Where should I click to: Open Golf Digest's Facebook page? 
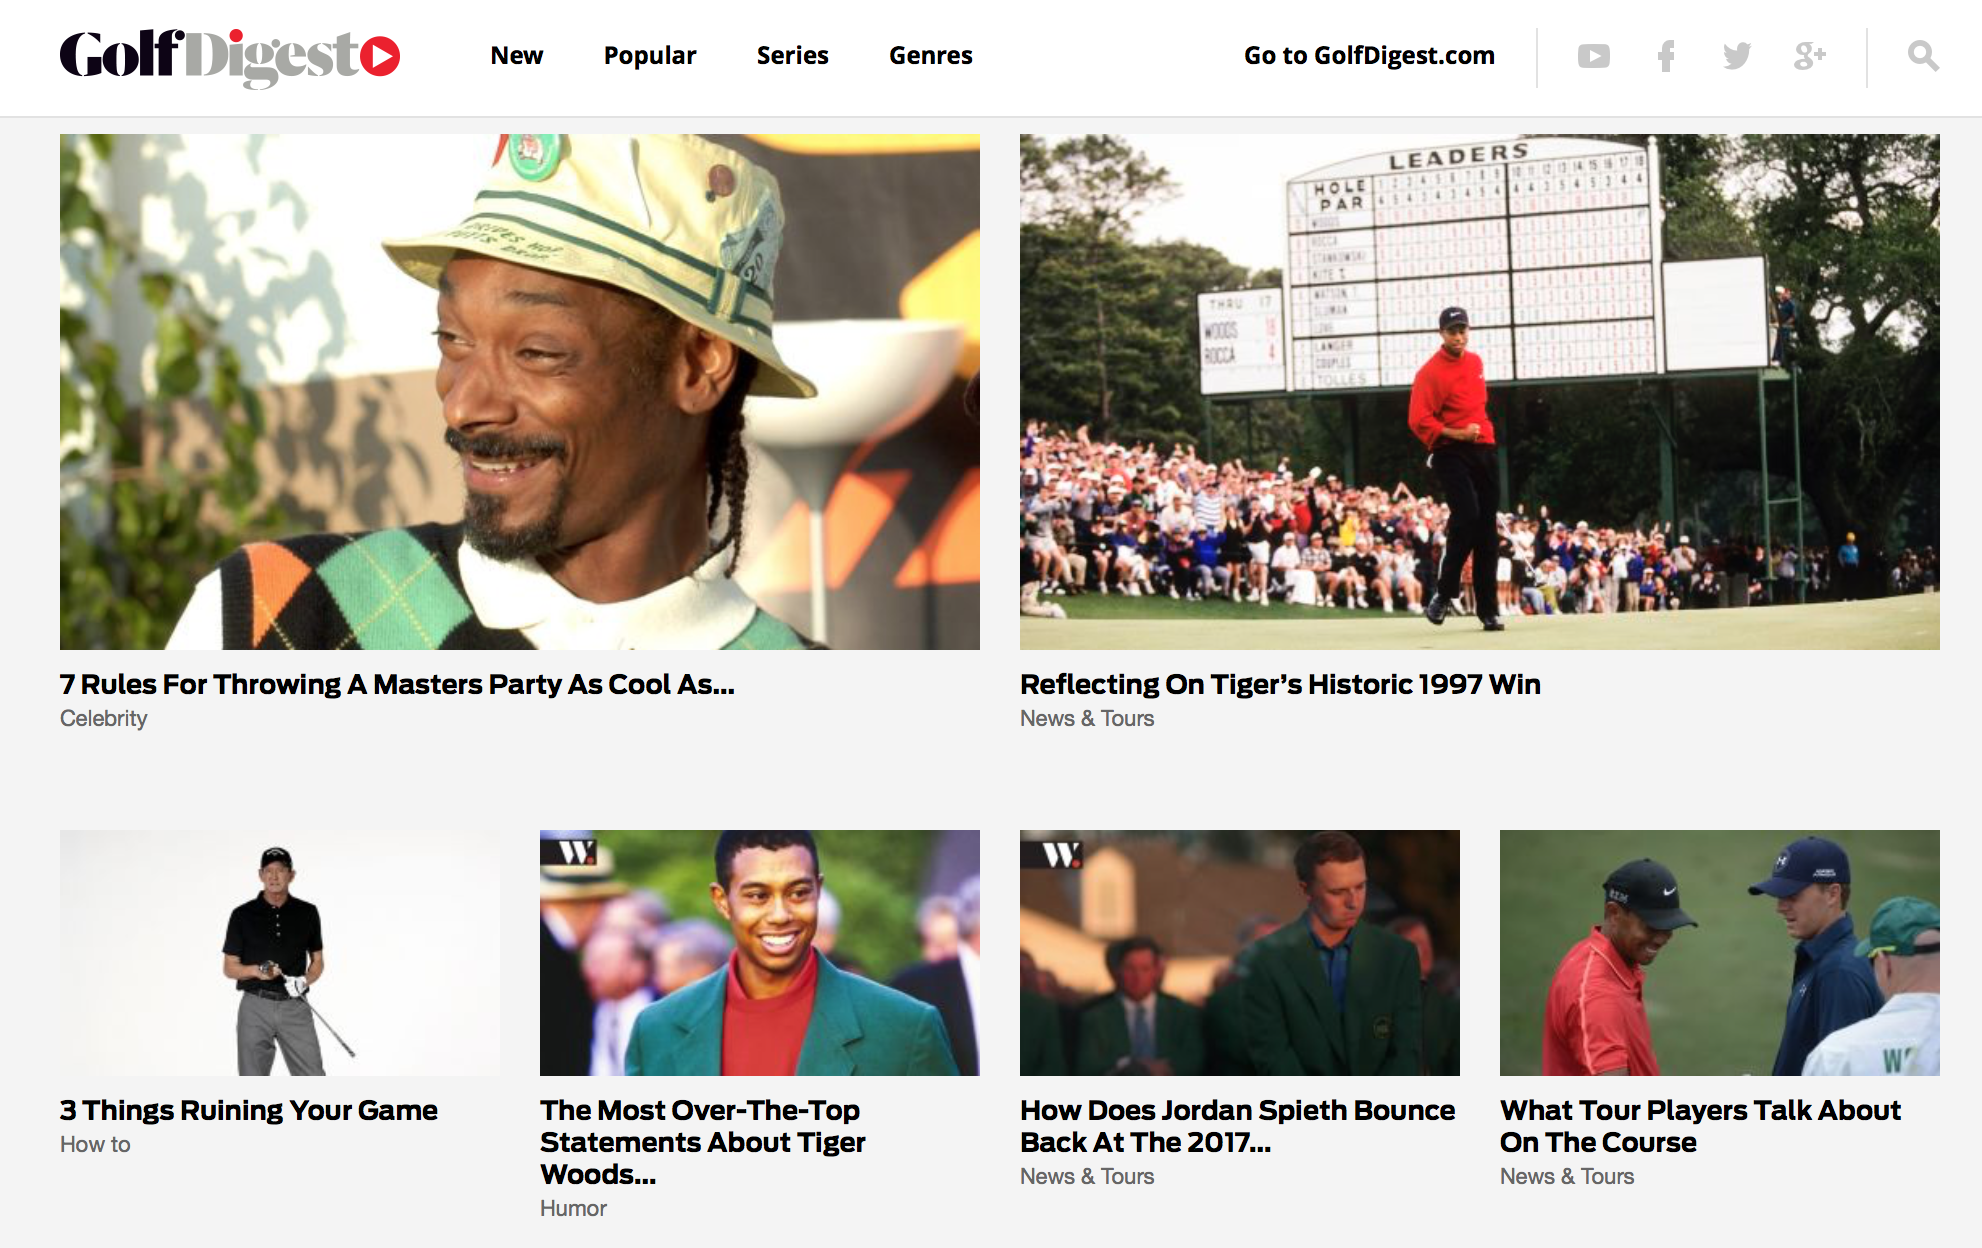click(1665, 56)
